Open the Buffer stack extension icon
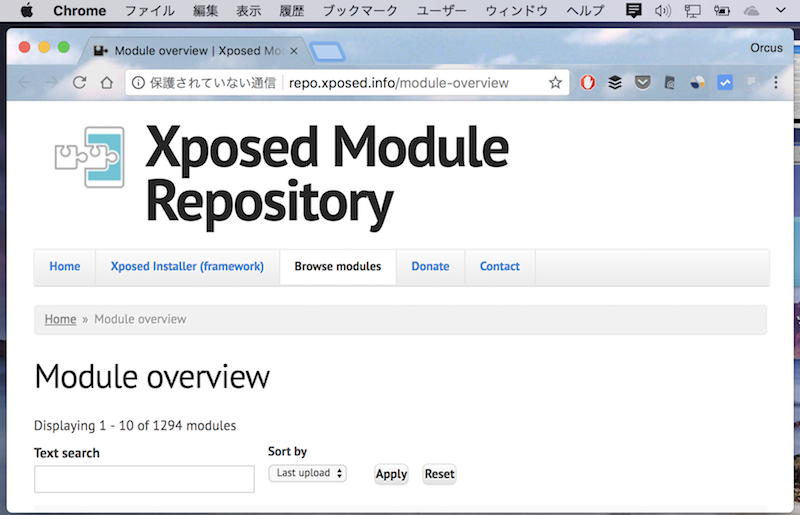Viewport: 800px width, 515px height. point(615,82)
